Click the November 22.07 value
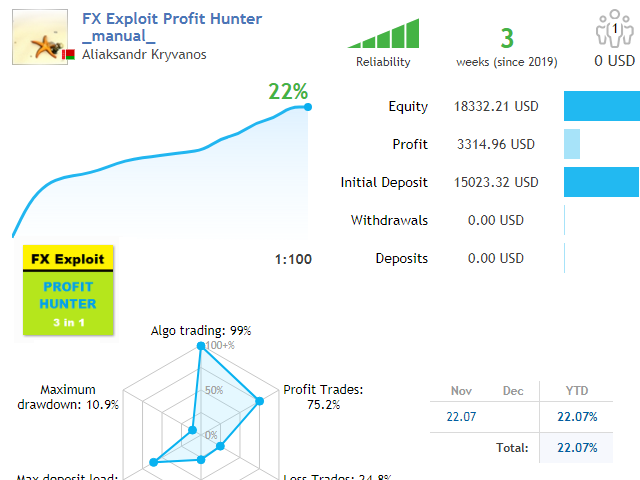 pyautogui.click(x=460, y=419)
